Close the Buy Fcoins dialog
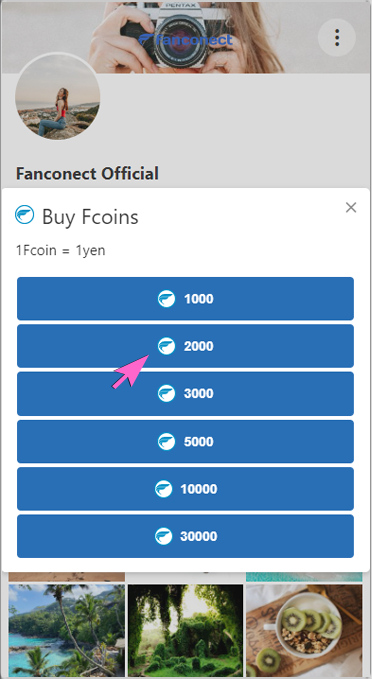Viewport: 372px width, 679px height. pos(351,207)
